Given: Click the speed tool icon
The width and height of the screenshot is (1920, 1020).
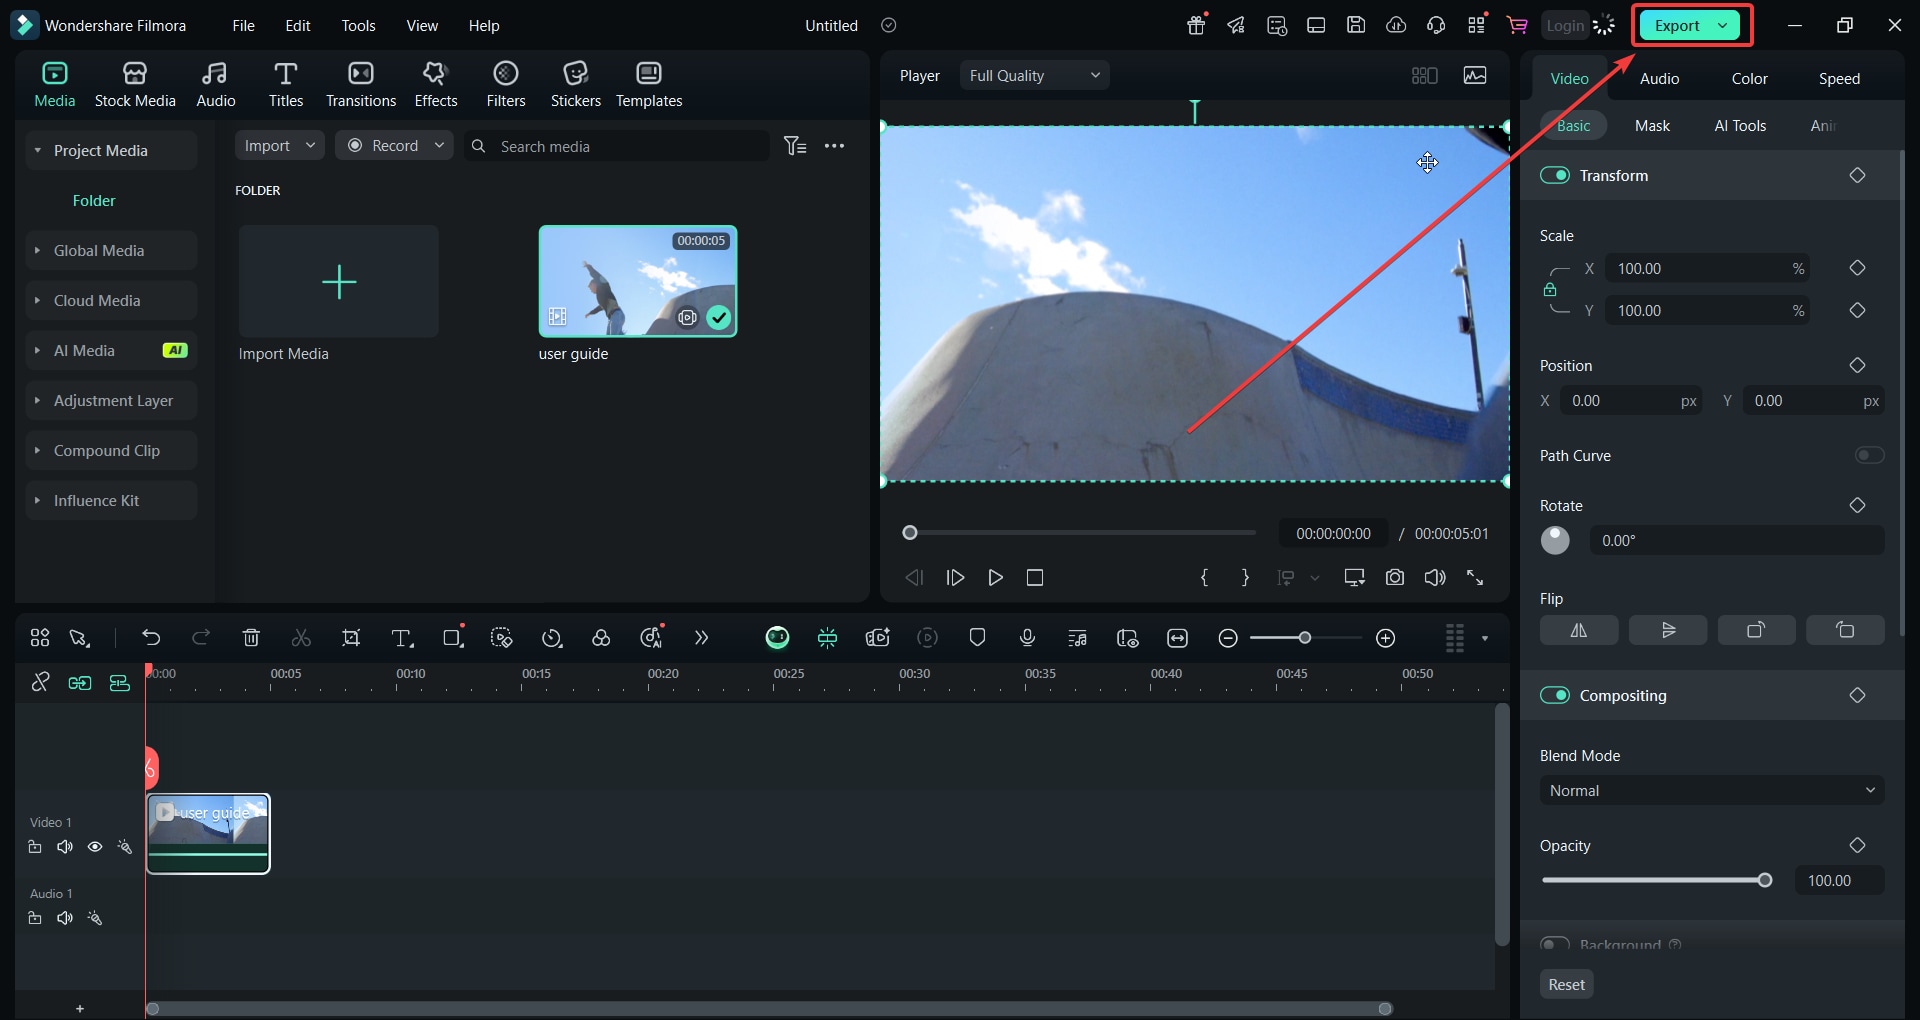Looking at the screenshot, I should pos(552,638).
